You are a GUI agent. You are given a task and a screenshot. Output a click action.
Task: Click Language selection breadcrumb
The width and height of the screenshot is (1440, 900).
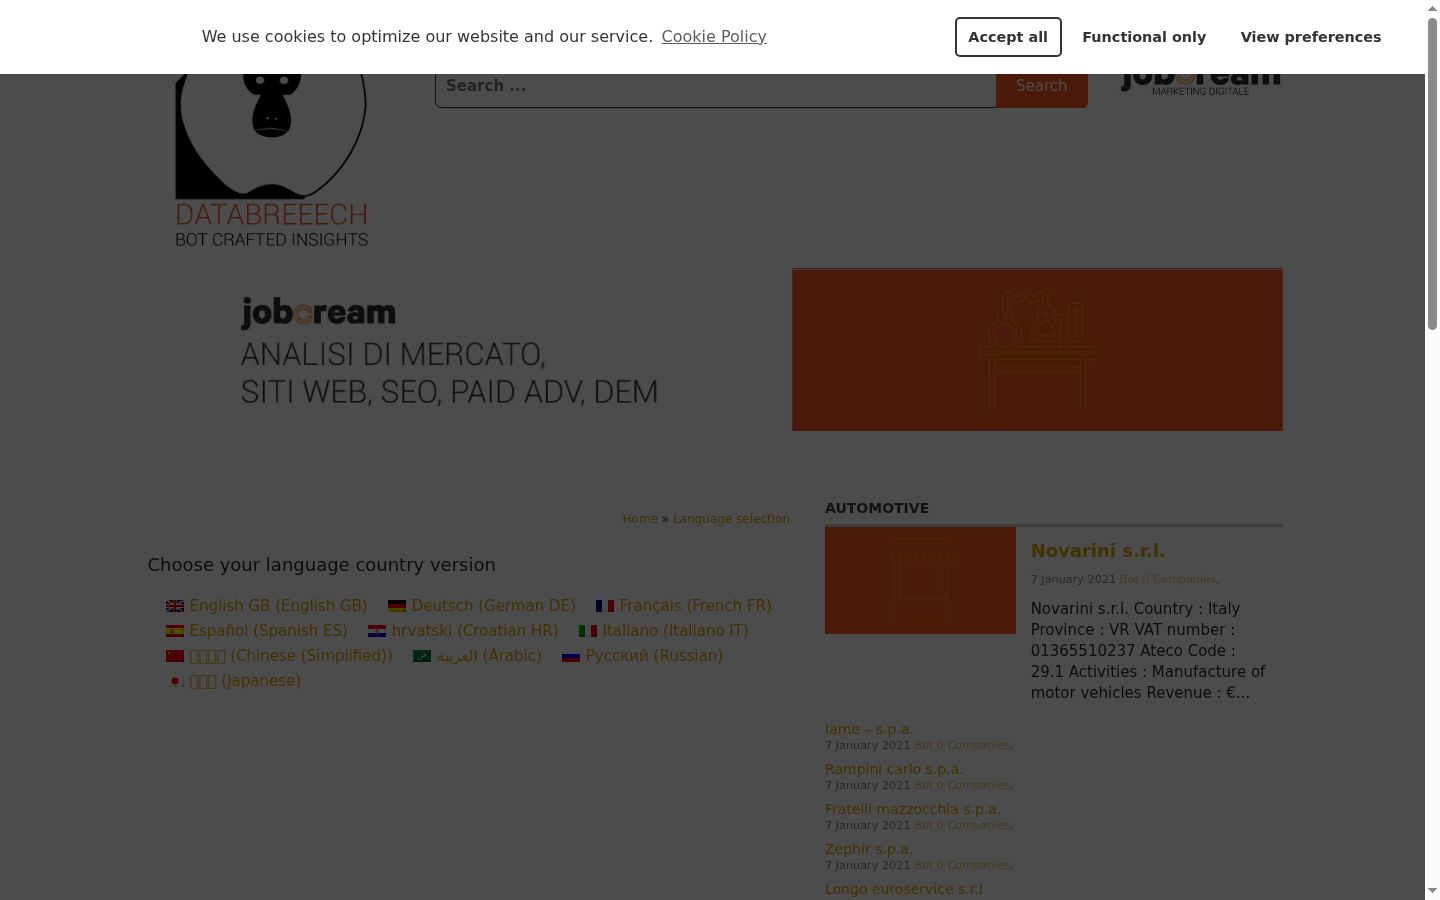[x=731, y=519]
